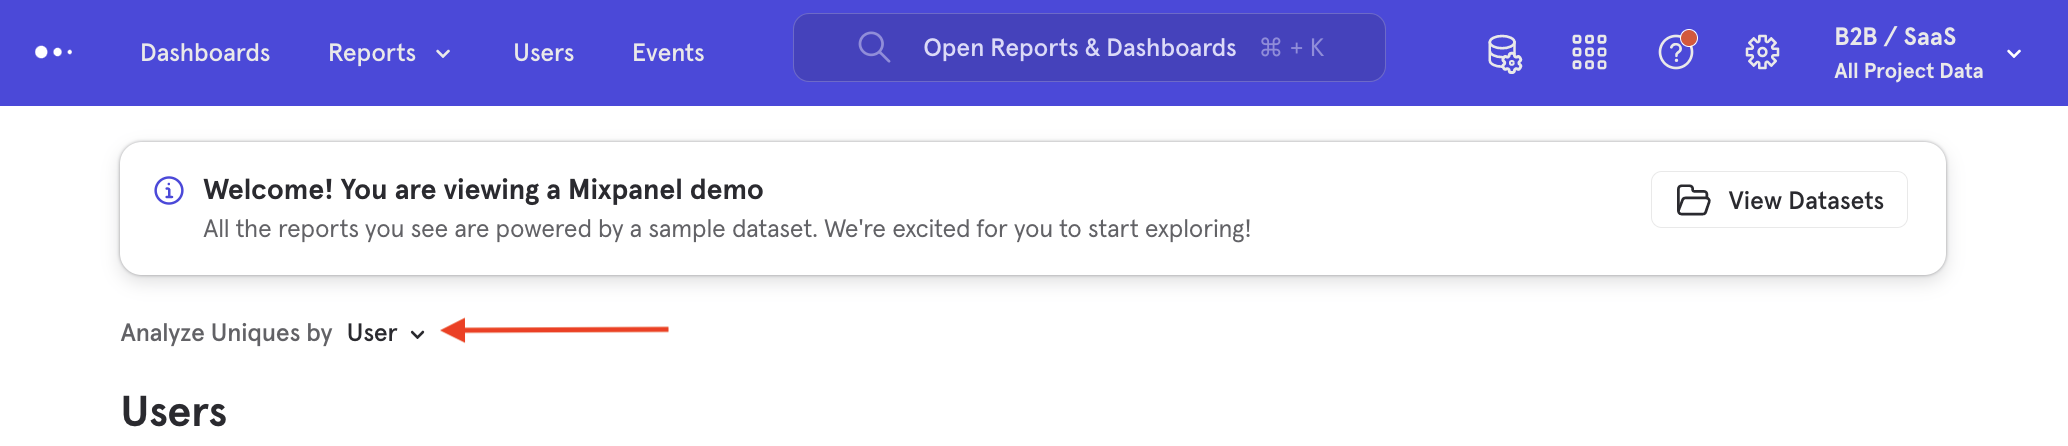Click the chevron beside All Project Data
Viewport: 2068px width, 446px height.
click(2014, 54)
